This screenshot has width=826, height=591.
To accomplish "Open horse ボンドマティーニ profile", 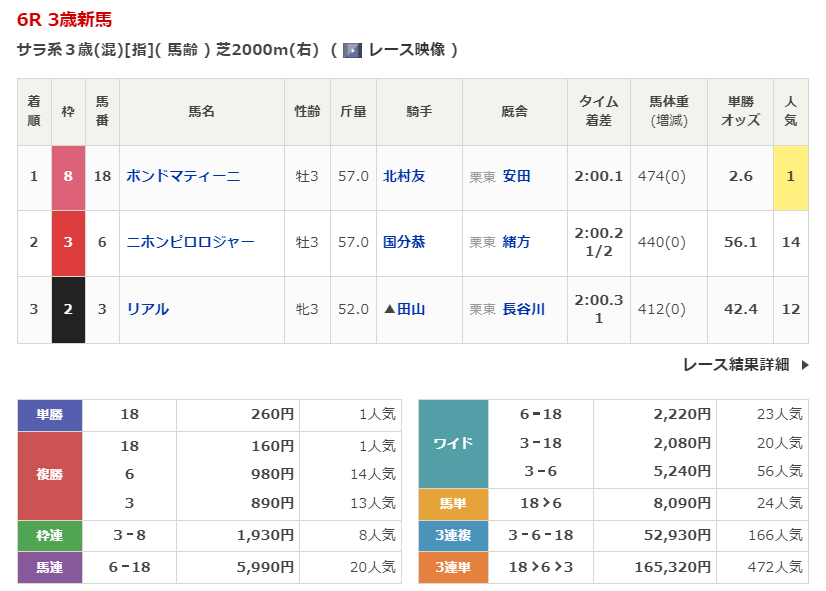I will click(183, 176).
